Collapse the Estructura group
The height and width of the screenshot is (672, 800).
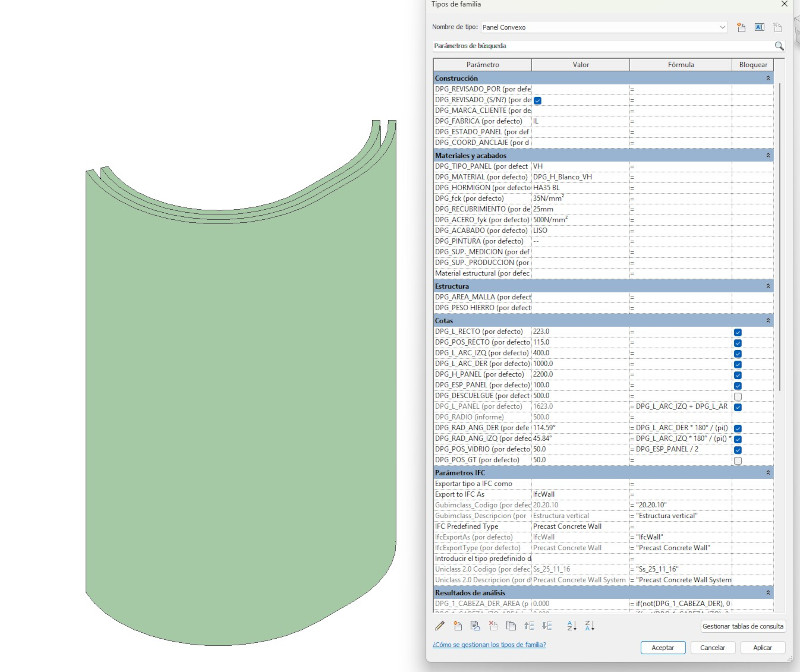click(768, 286)
